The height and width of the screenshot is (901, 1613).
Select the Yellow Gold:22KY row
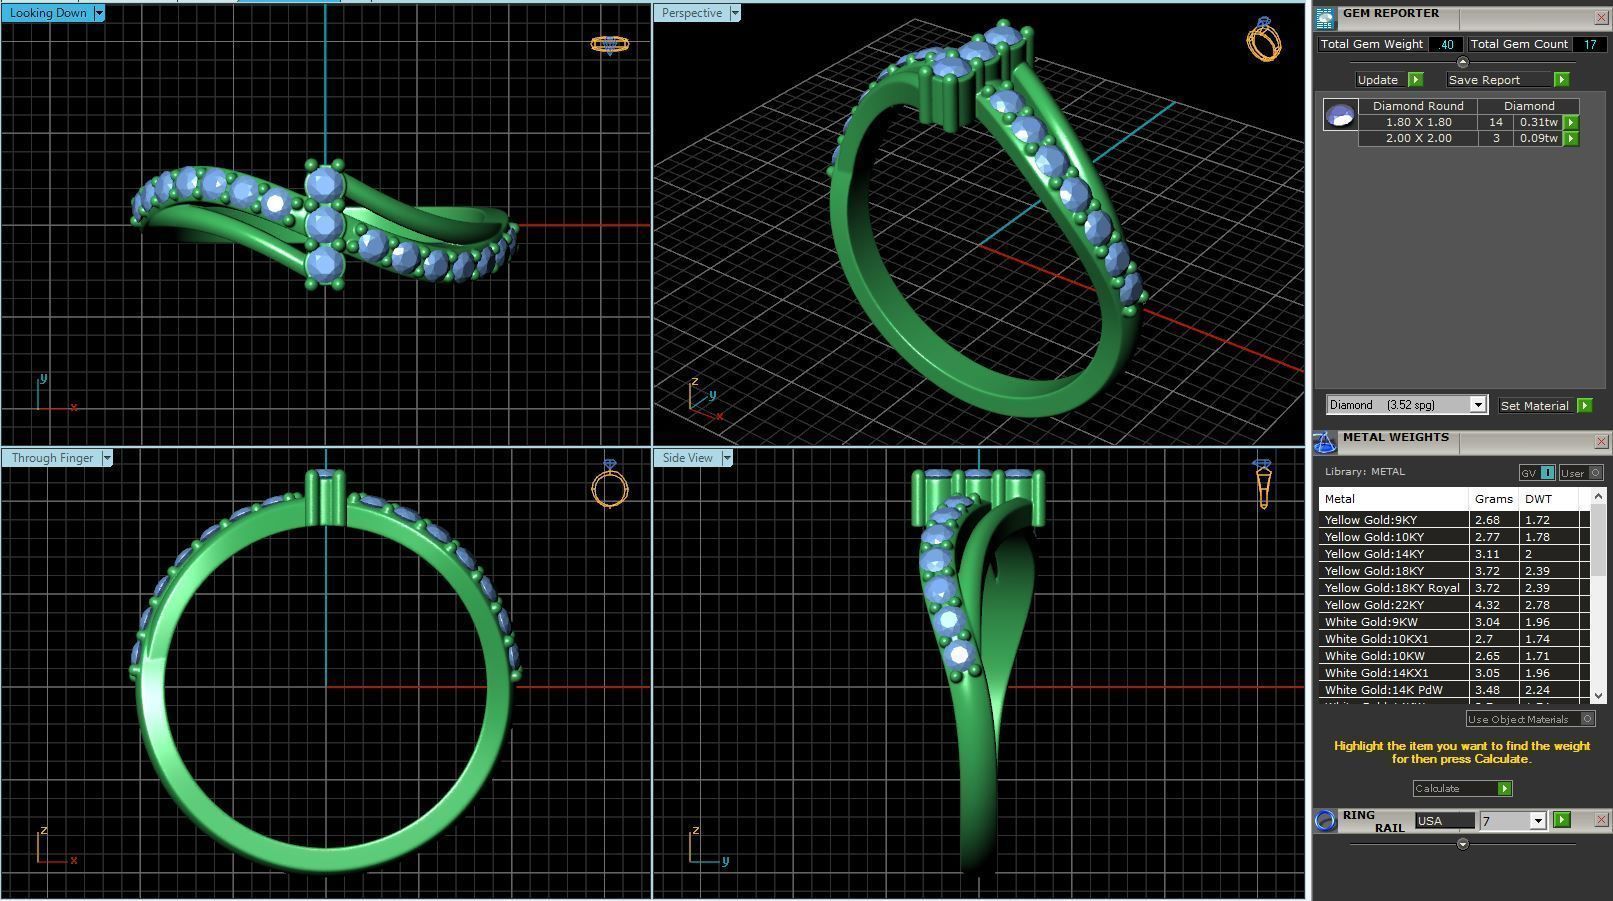pyautogui.click(x=1453, y=605)
